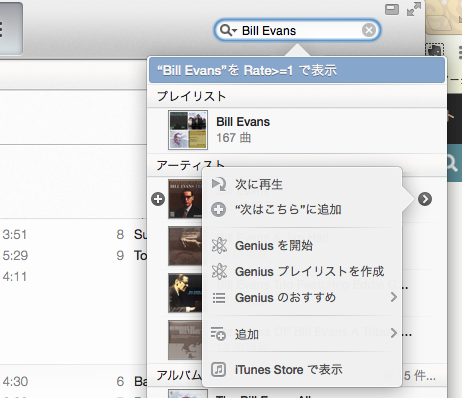The image size is (462, 398).
Task: Select Genius プレイリストを作成
Action: 302,271
